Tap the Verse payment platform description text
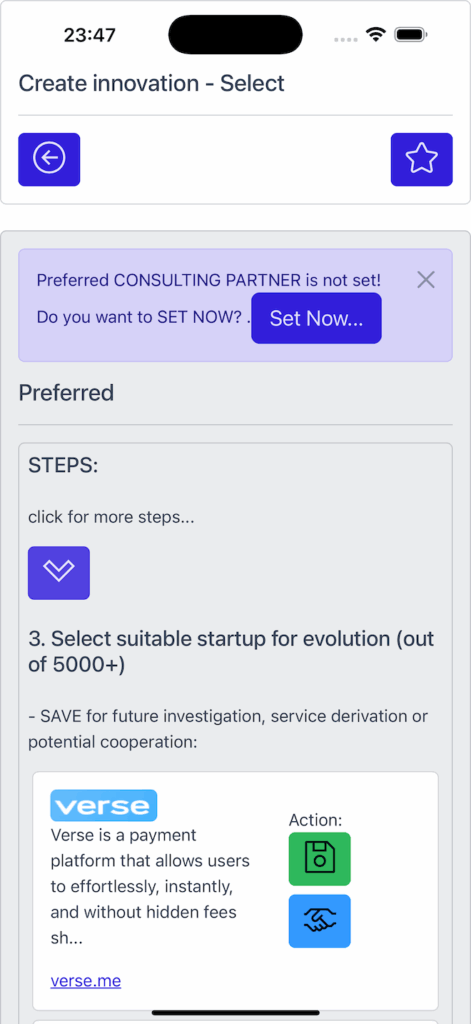Viewport: 471px width, 1024px height. pos(150,887)
